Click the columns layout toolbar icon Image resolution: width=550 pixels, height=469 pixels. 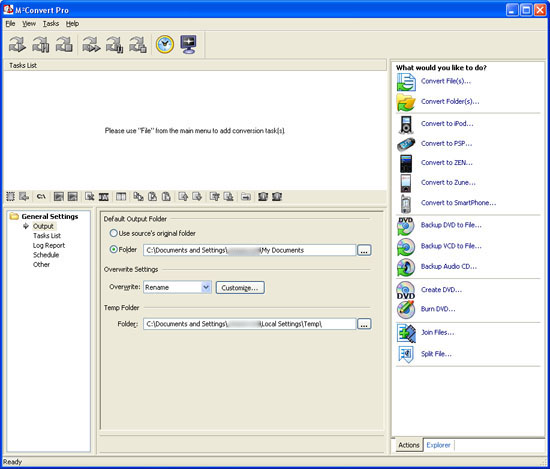coord(121,197)
